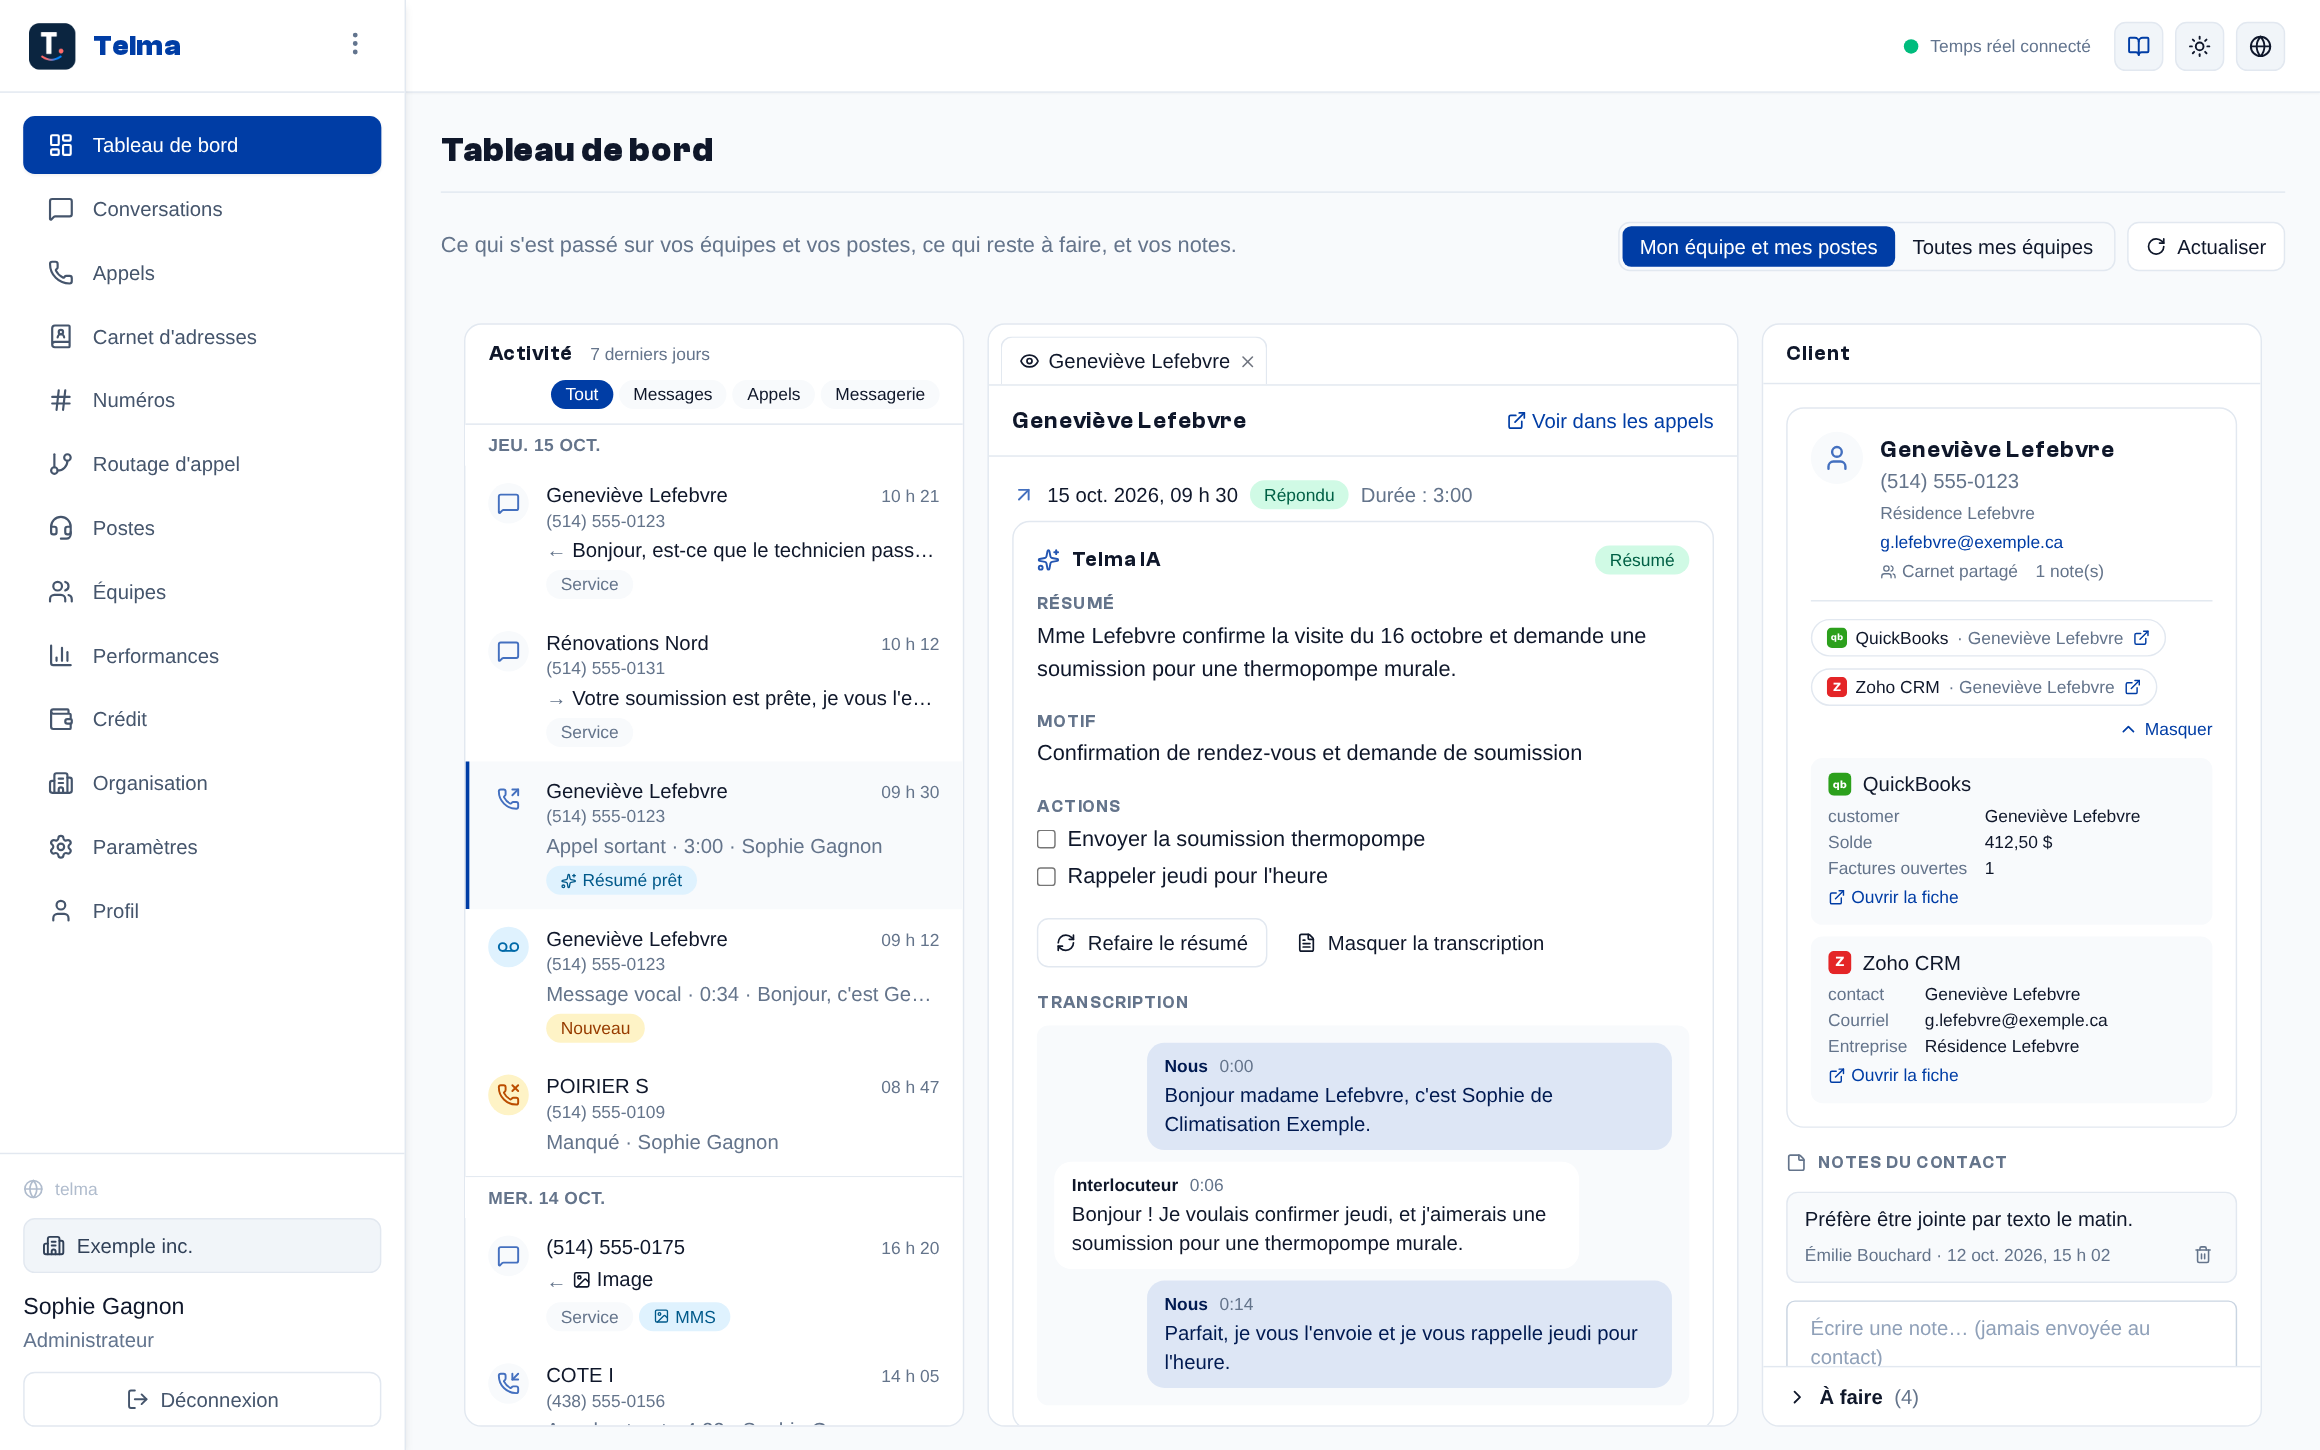
Task: Click the Répondu status badge
Action: [1299, 495]
